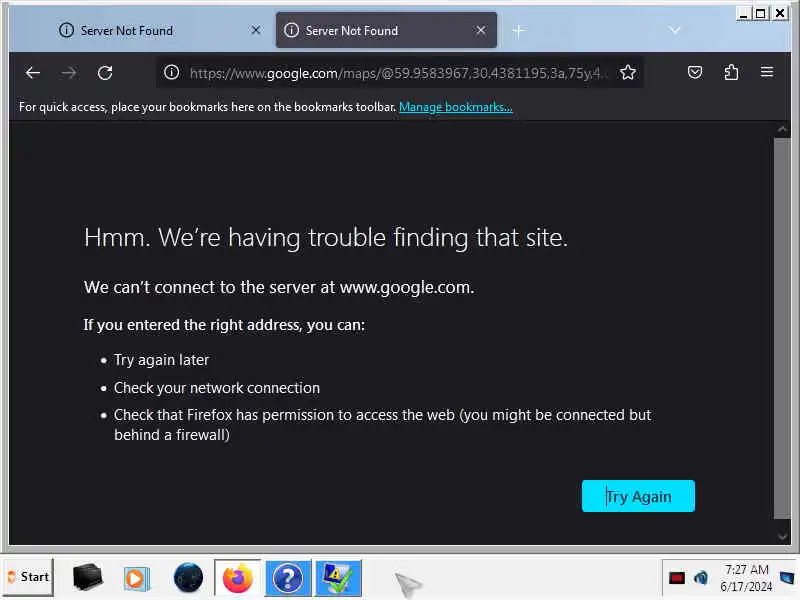Click the Try Again button

(638, 496)
